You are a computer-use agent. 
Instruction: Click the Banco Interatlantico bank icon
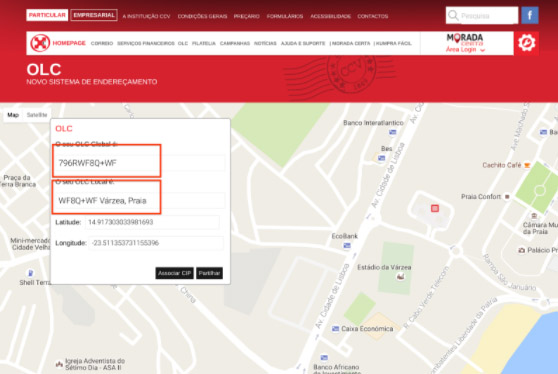coord(393,132)
